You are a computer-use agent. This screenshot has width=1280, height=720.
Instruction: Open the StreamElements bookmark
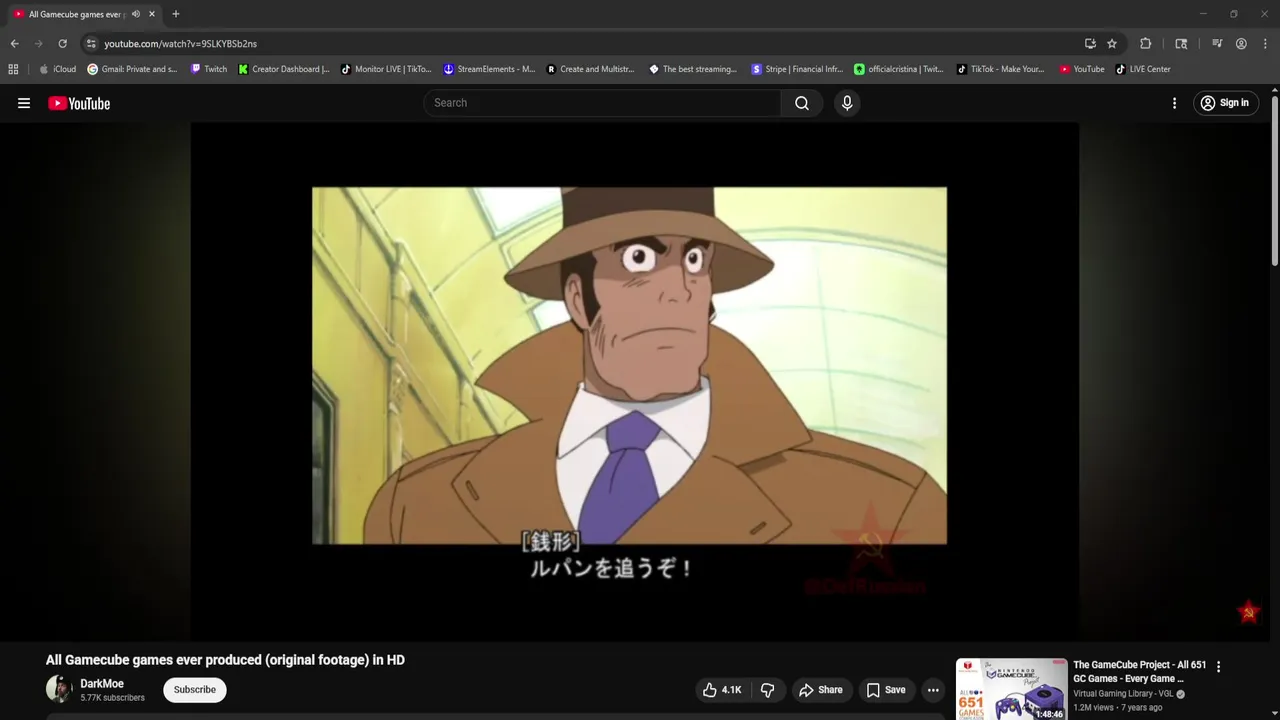pyautogui.click(x=490, y=69)
